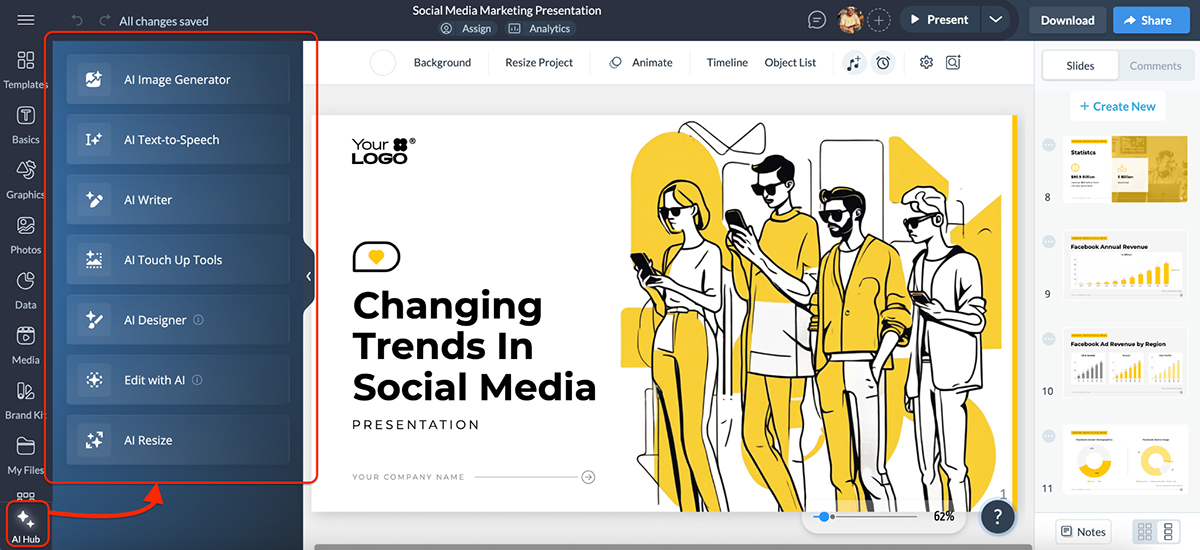The image size is (1200, 550).
Task: Open options for slide 8
Action: pyautogui.click(x=1049, y=145)
